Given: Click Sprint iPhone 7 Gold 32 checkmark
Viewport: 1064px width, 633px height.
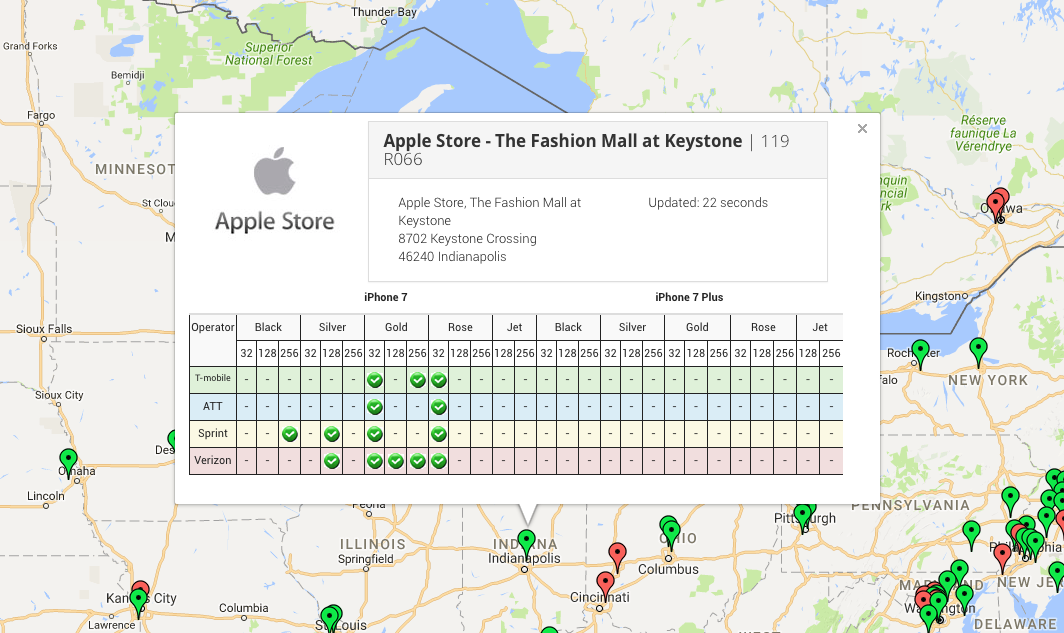Looking at the screenshot, I should (x=375, y=434).
